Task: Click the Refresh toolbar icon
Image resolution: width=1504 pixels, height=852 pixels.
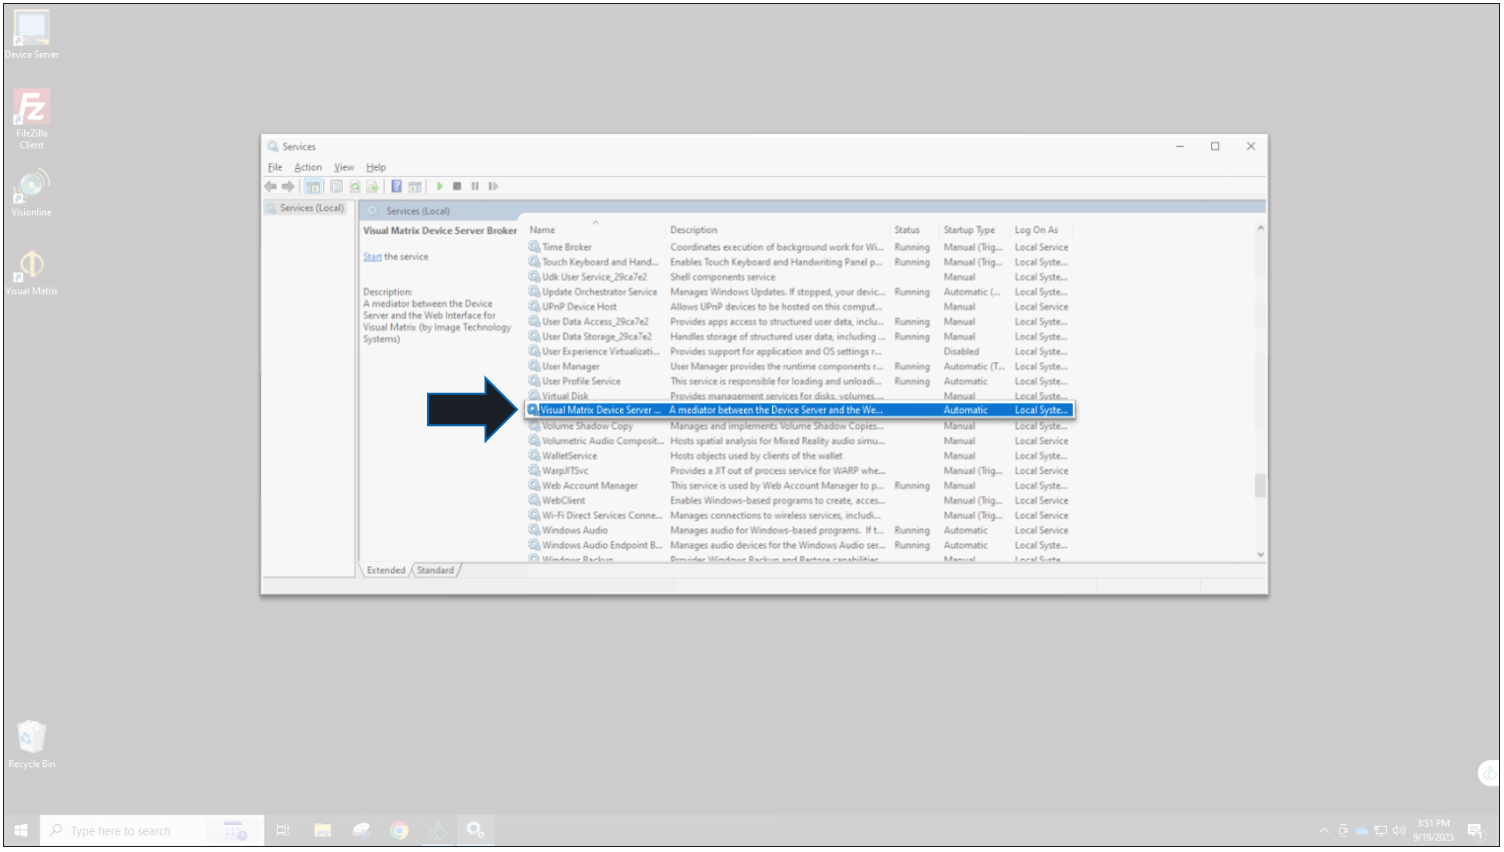Action: [355, 187]
